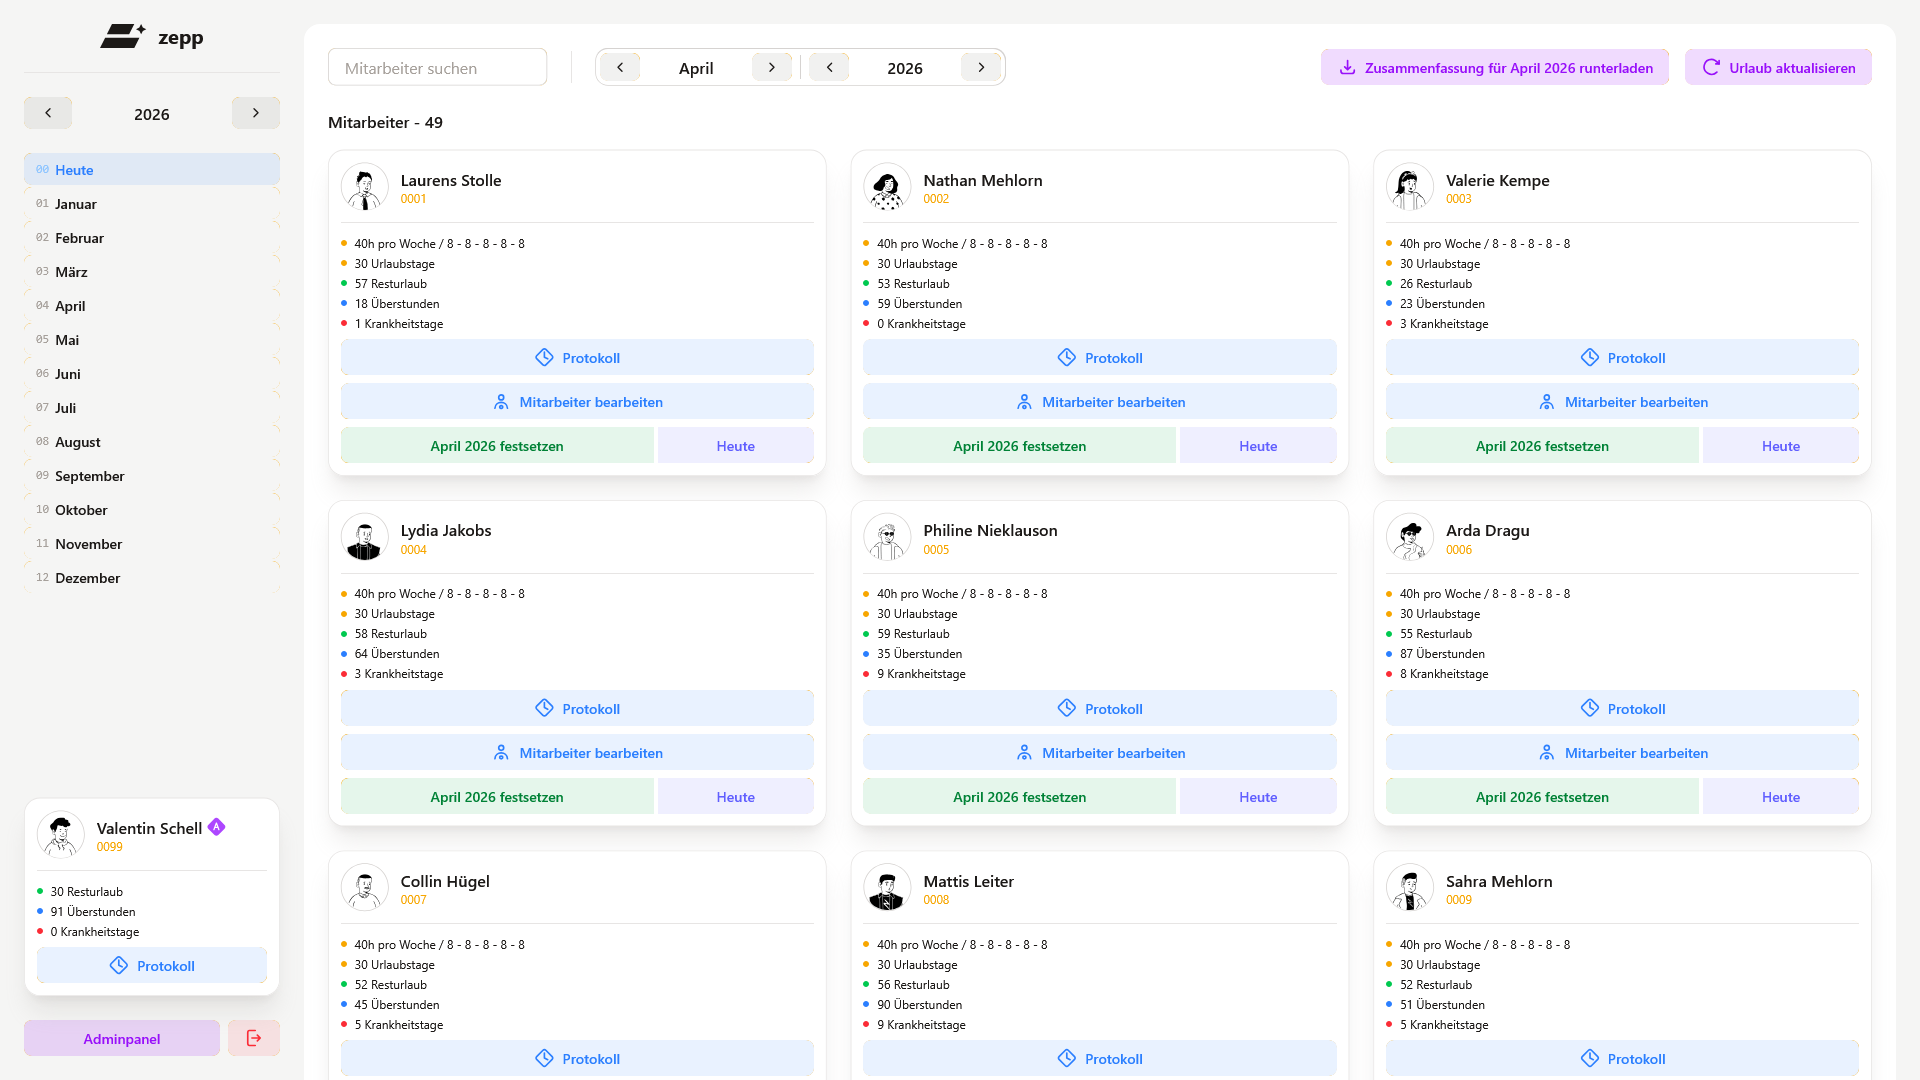This screenshot has height=1080, width=1920.
Task: Set April 2026 for Lydia Jakobs
Action: 497,797
